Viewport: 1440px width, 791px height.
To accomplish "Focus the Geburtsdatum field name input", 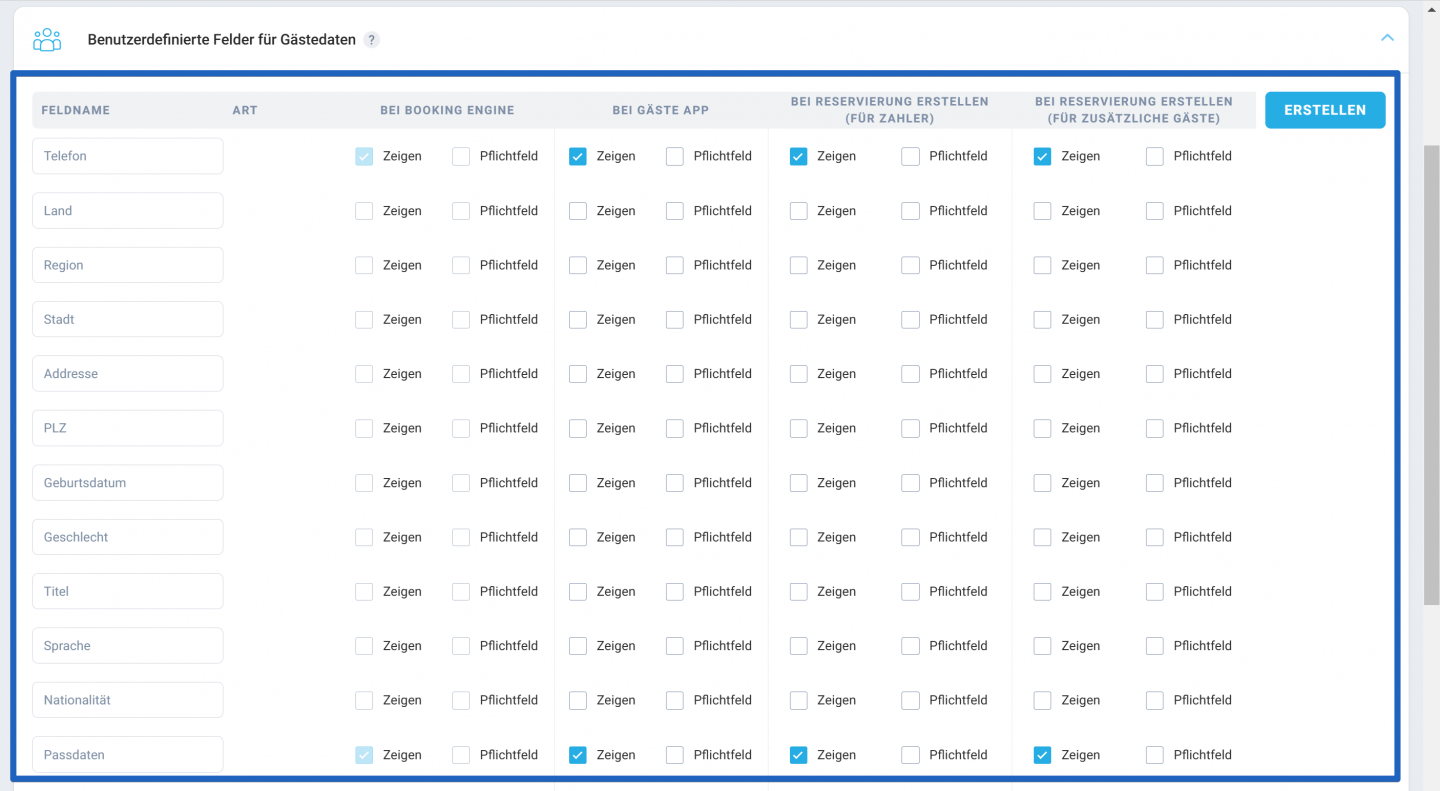I will pyautogui.click(x=128, y=483).
